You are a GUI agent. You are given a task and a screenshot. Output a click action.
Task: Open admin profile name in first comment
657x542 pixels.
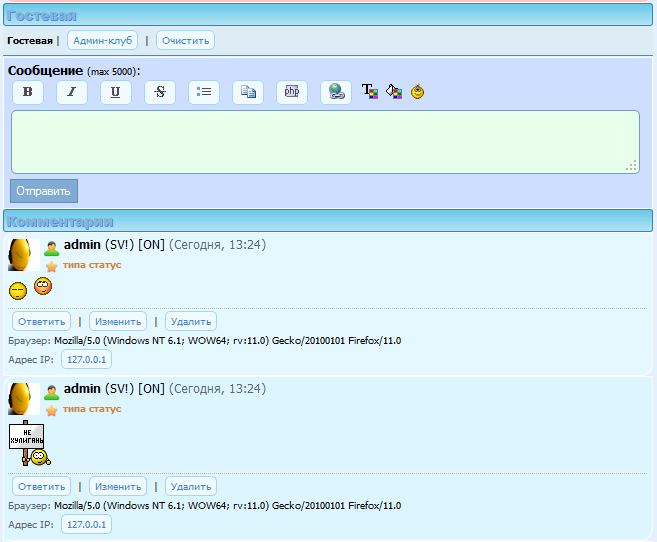[x=82, y=245]
